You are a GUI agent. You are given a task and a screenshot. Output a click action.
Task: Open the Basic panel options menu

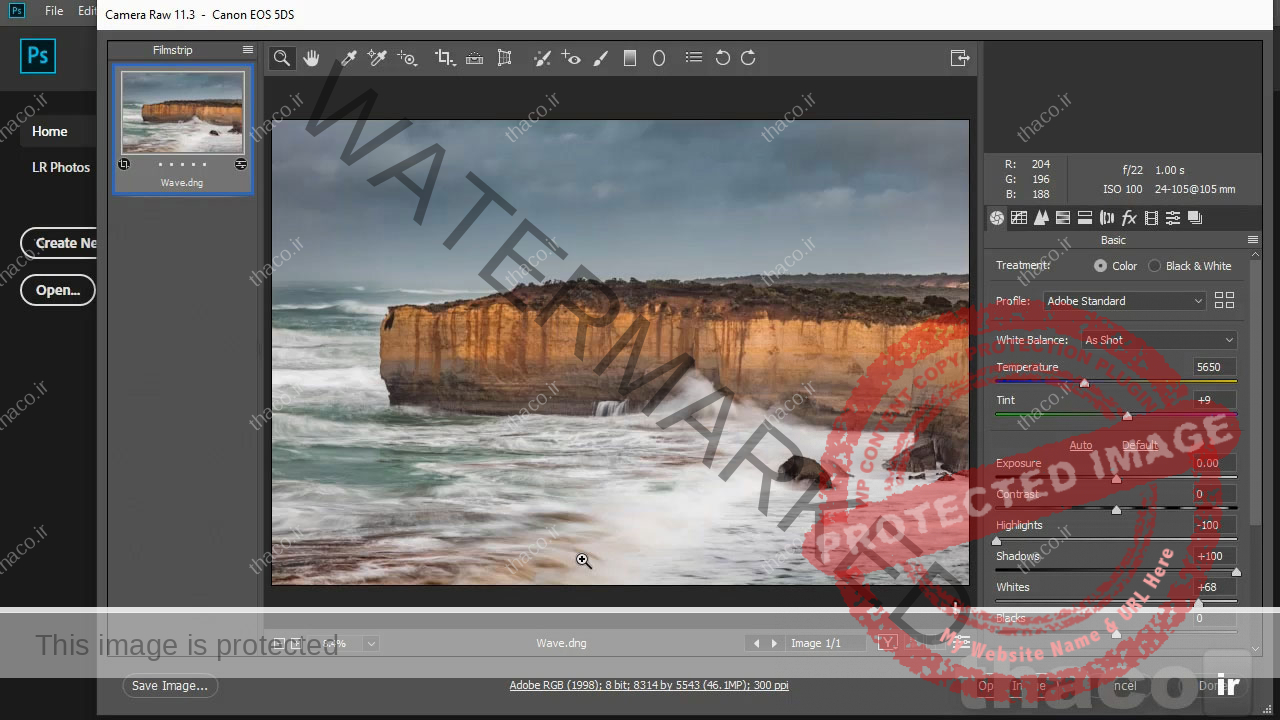[x=1253, y=240]
